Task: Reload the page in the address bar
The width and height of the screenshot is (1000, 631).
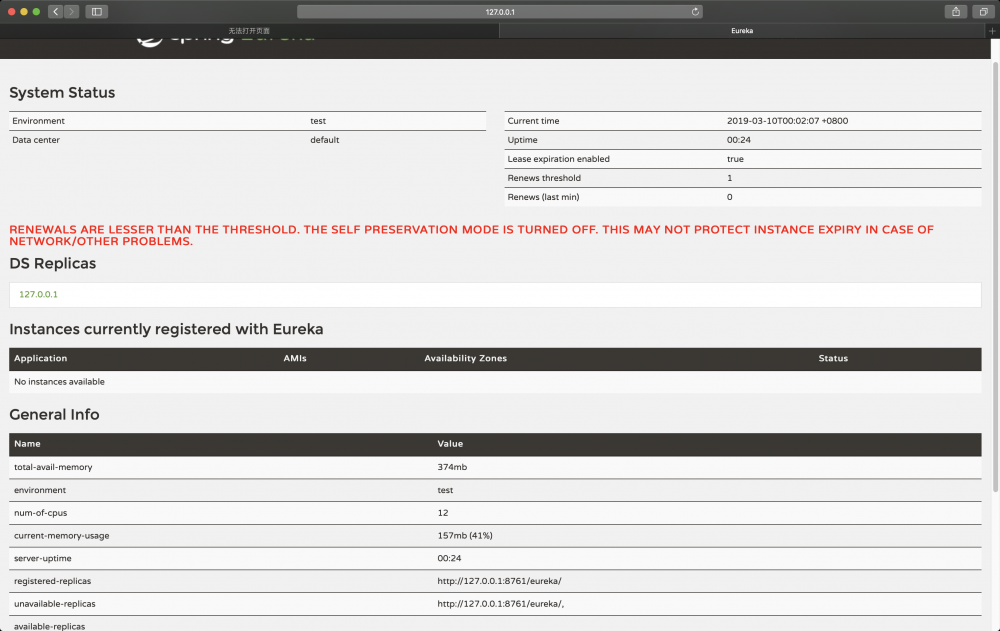Action: point(695,12)
